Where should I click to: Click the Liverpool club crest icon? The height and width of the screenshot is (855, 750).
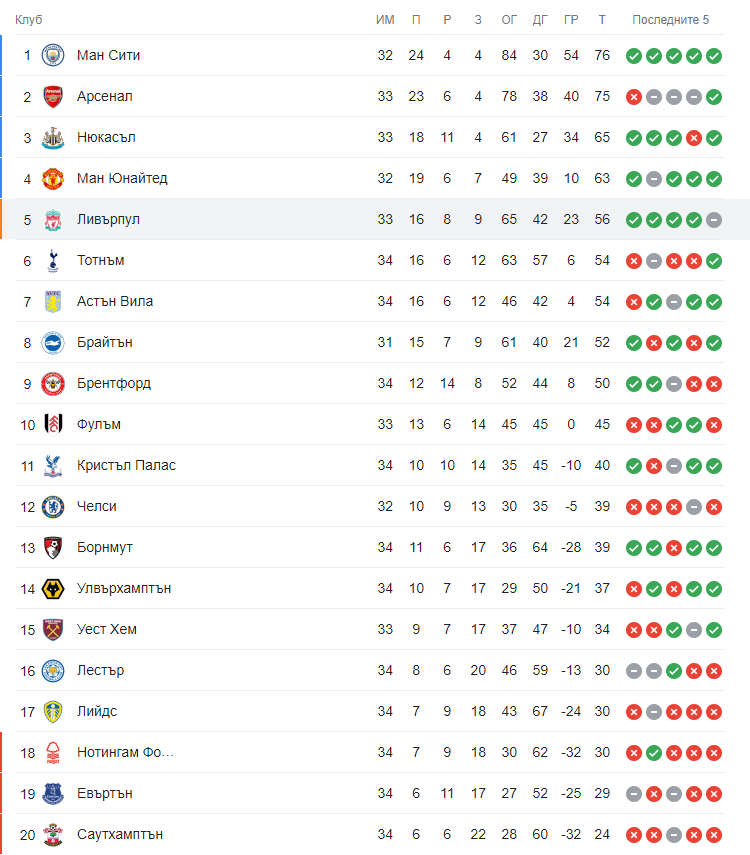coord(53,220)
